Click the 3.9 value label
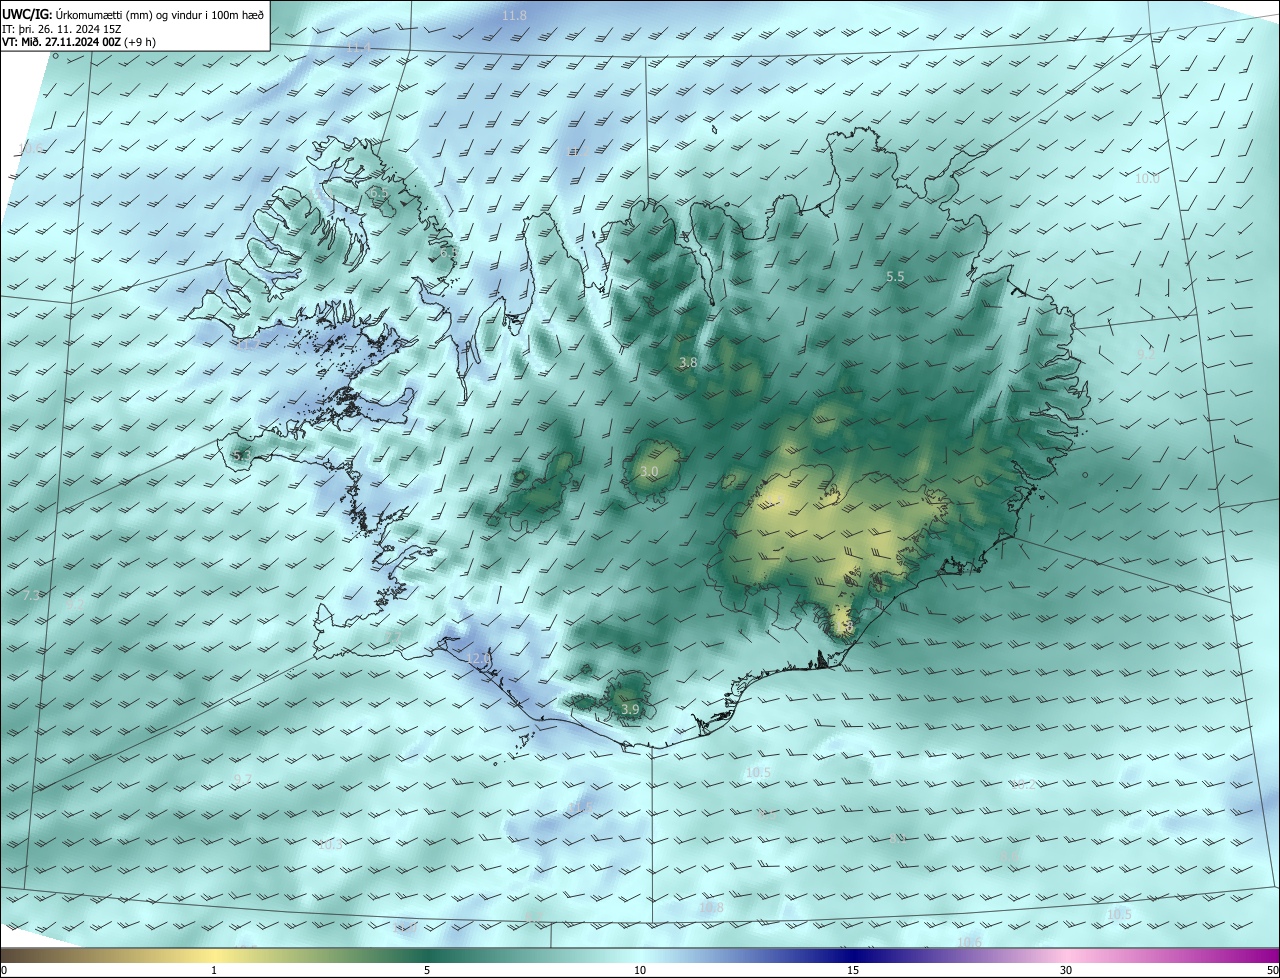This screenshot has height=978, width=1280. 630,709
